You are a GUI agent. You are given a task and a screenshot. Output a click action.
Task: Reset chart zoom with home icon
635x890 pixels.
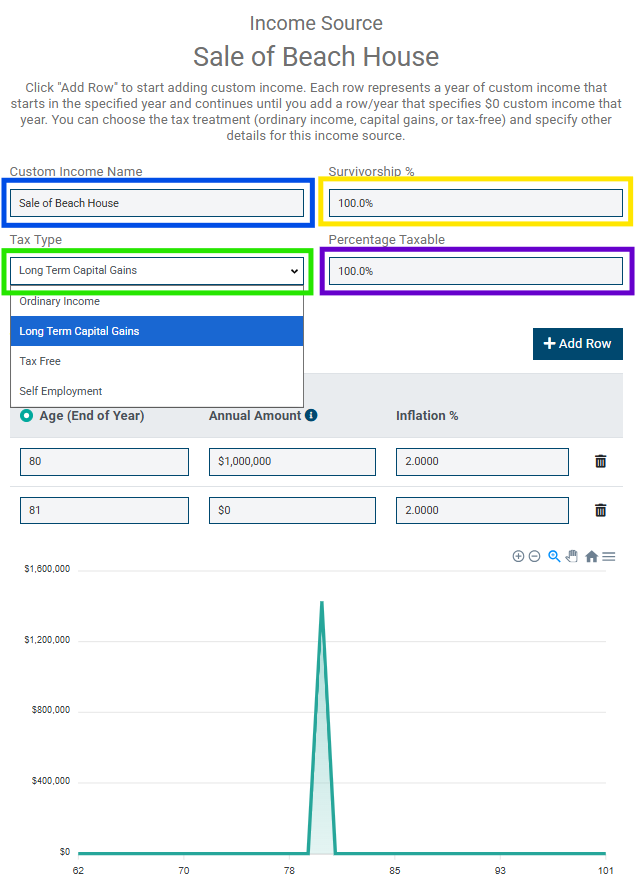591,556
